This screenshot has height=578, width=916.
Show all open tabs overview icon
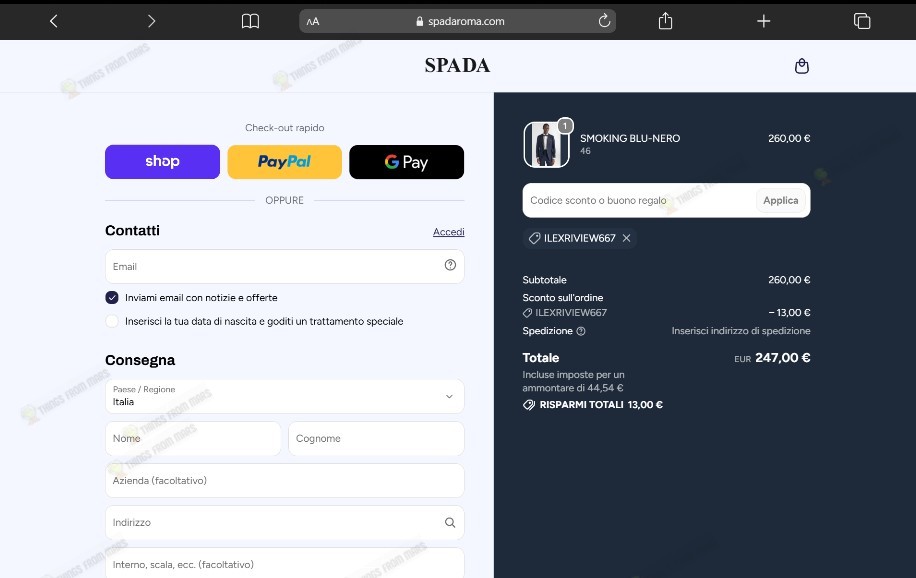pos(862,21)
